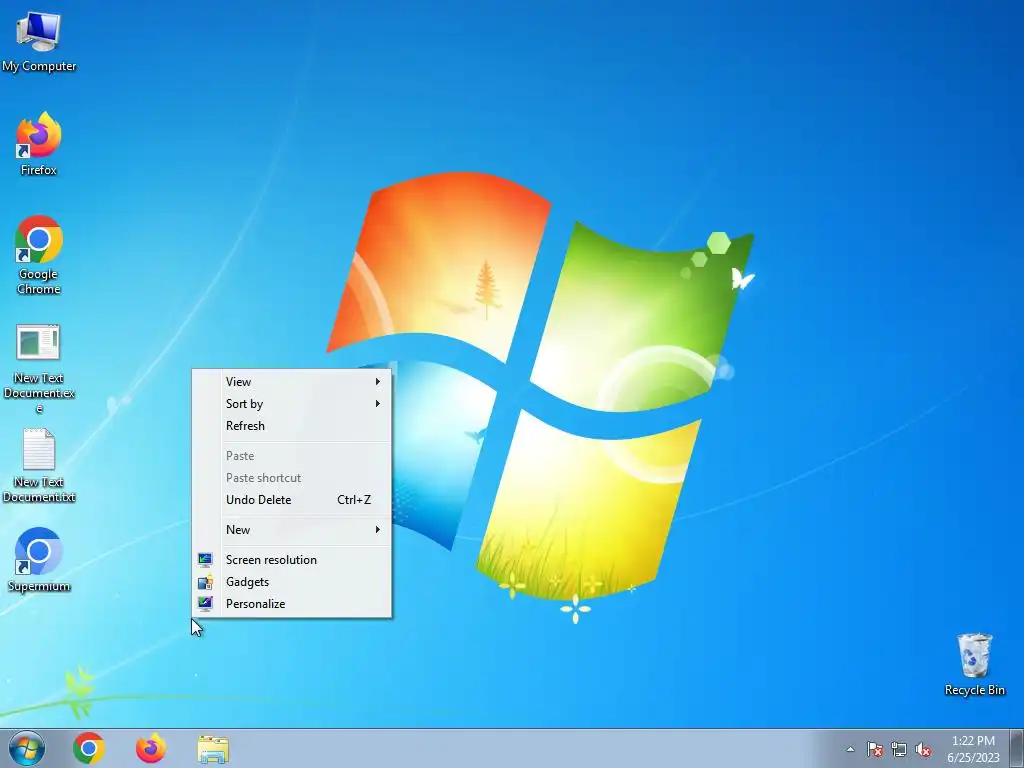Click the Gadgets menu icon
This screenshot has width=1024, height=768.
pos(205,582)
